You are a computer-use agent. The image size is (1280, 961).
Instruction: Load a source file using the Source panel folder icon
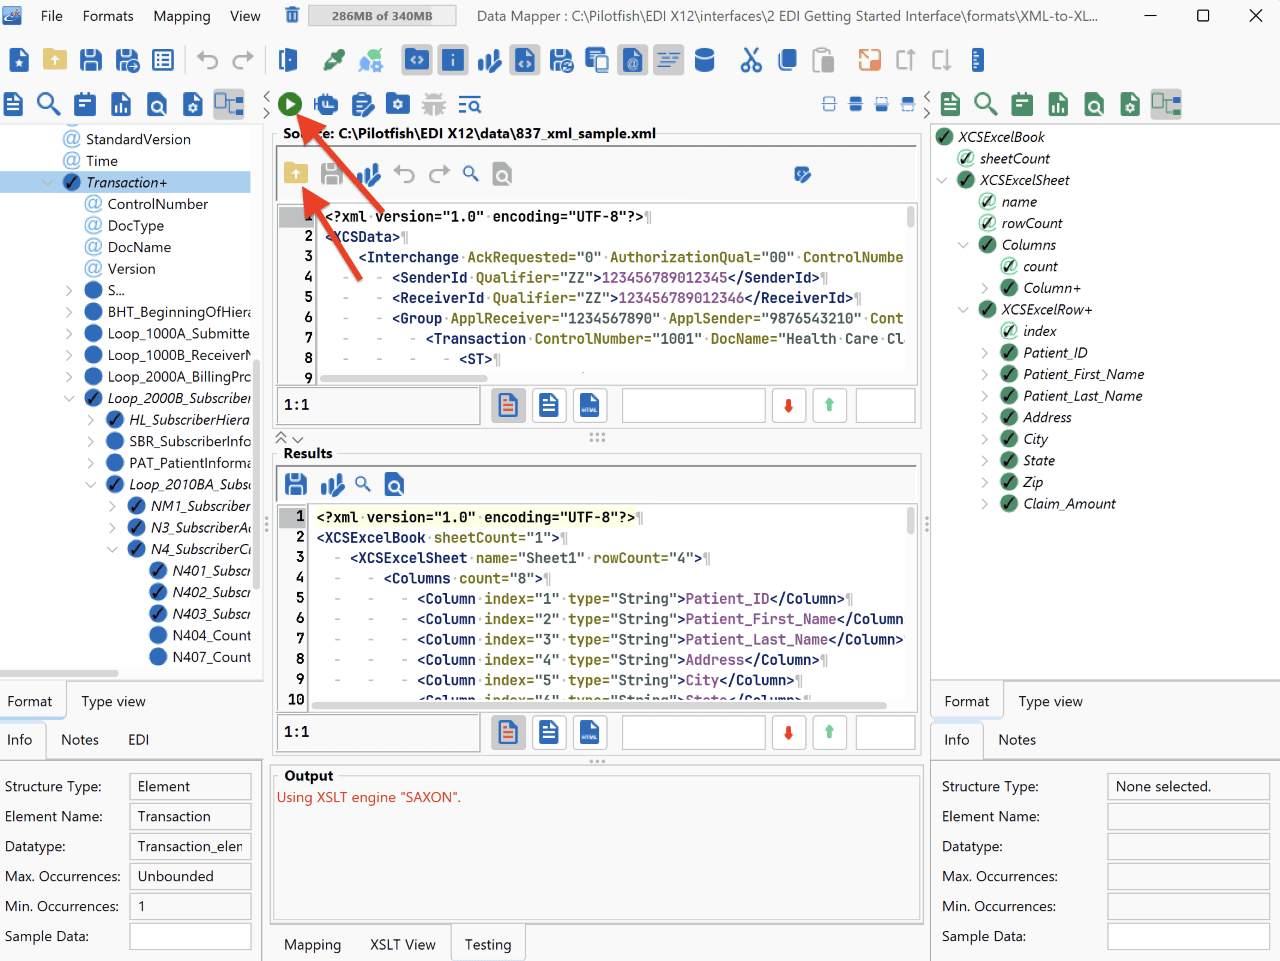(295, 174)
